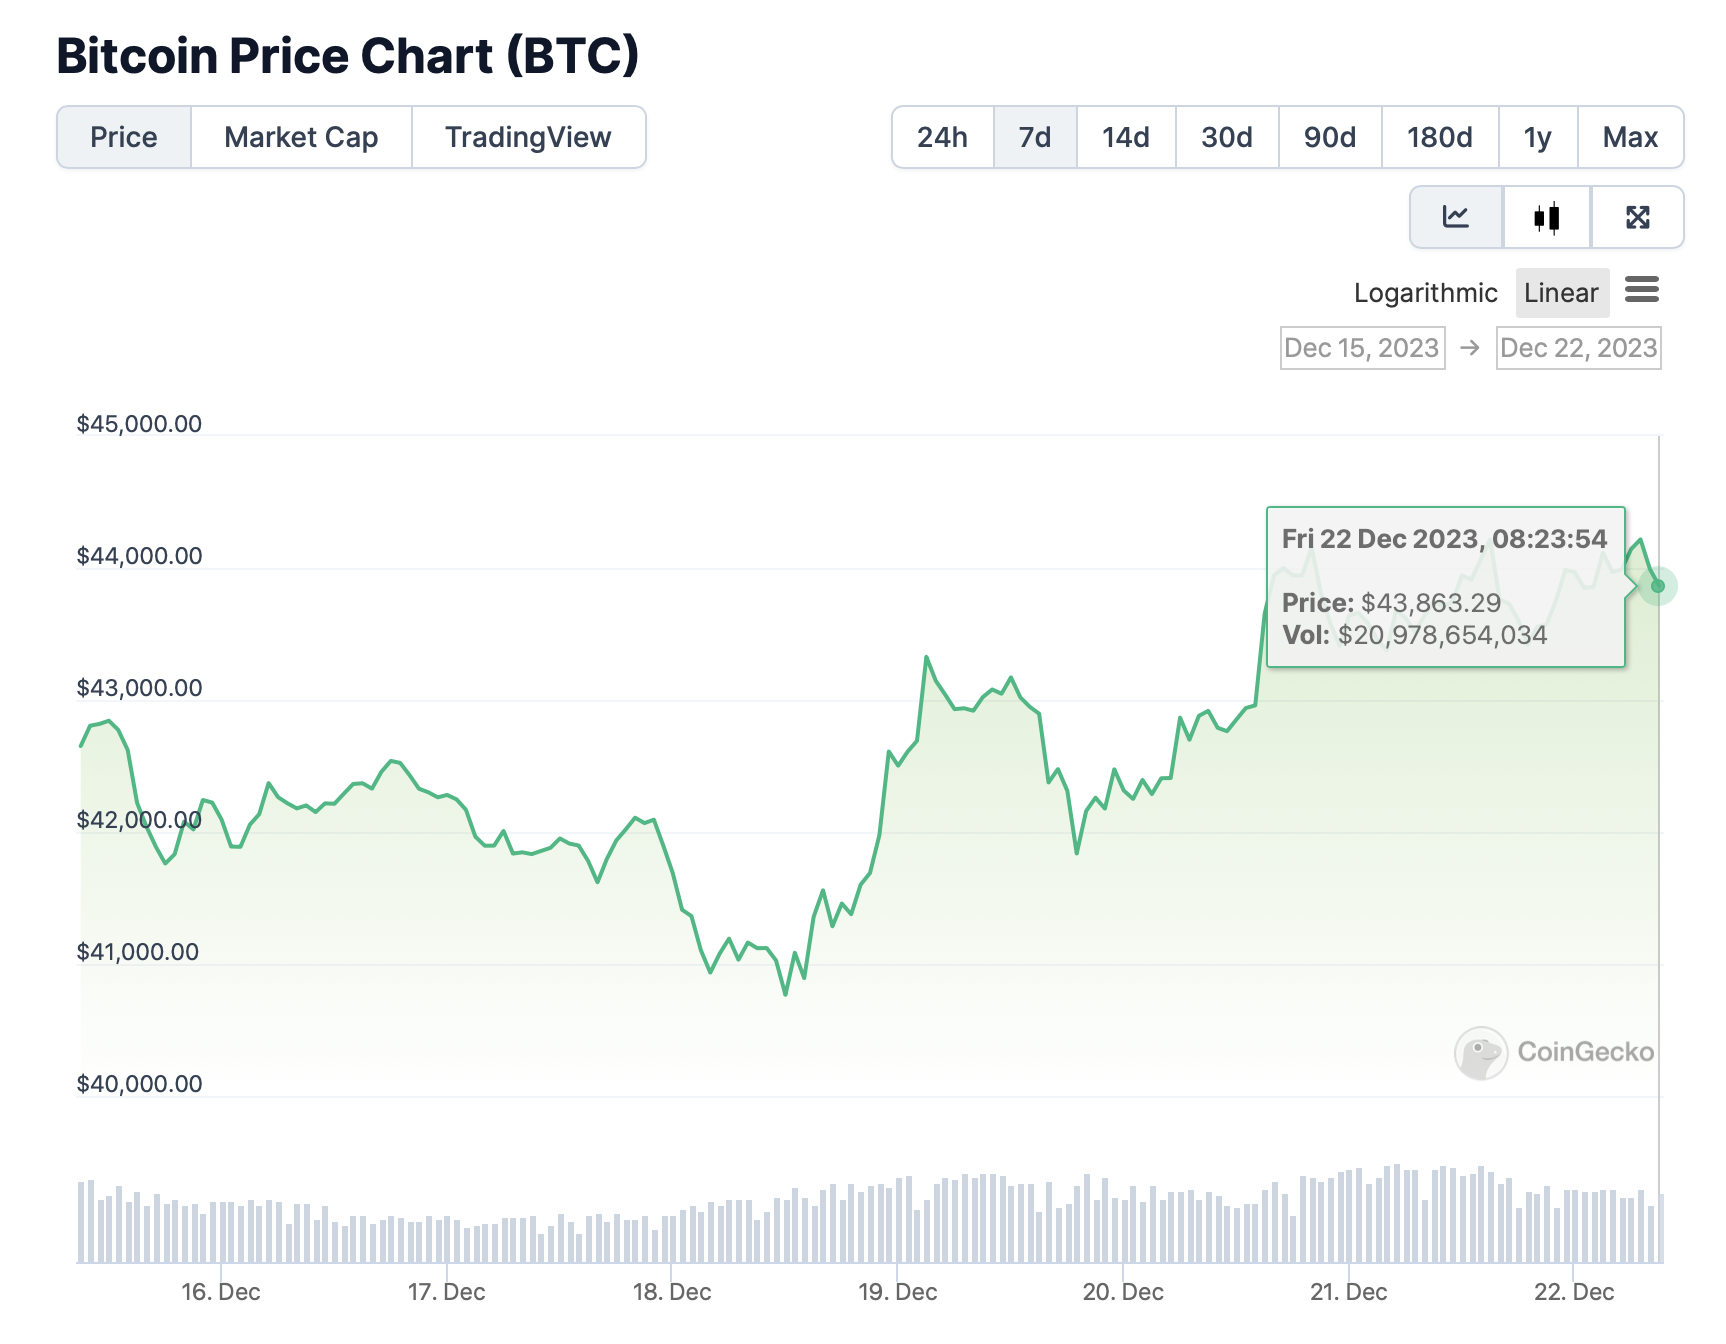Open the TradingView tab
The image size is (1726, 1344).
[528, 137]
